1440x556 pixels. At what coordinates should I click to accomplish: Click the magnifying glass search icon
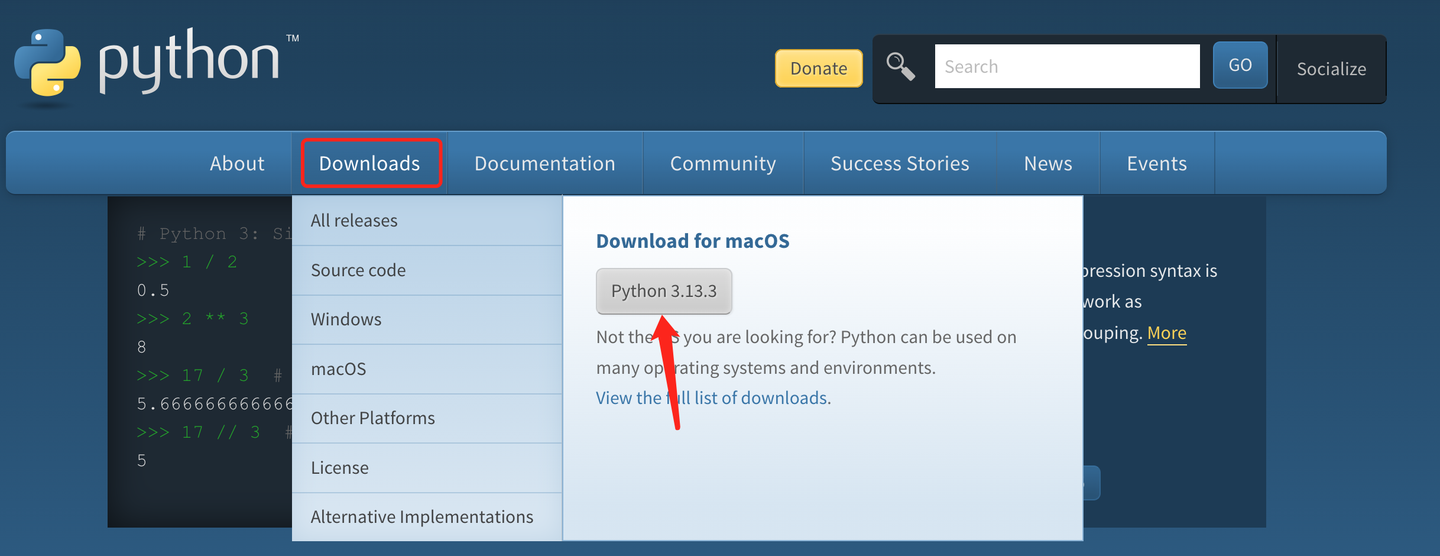click(x=901, y=67)
